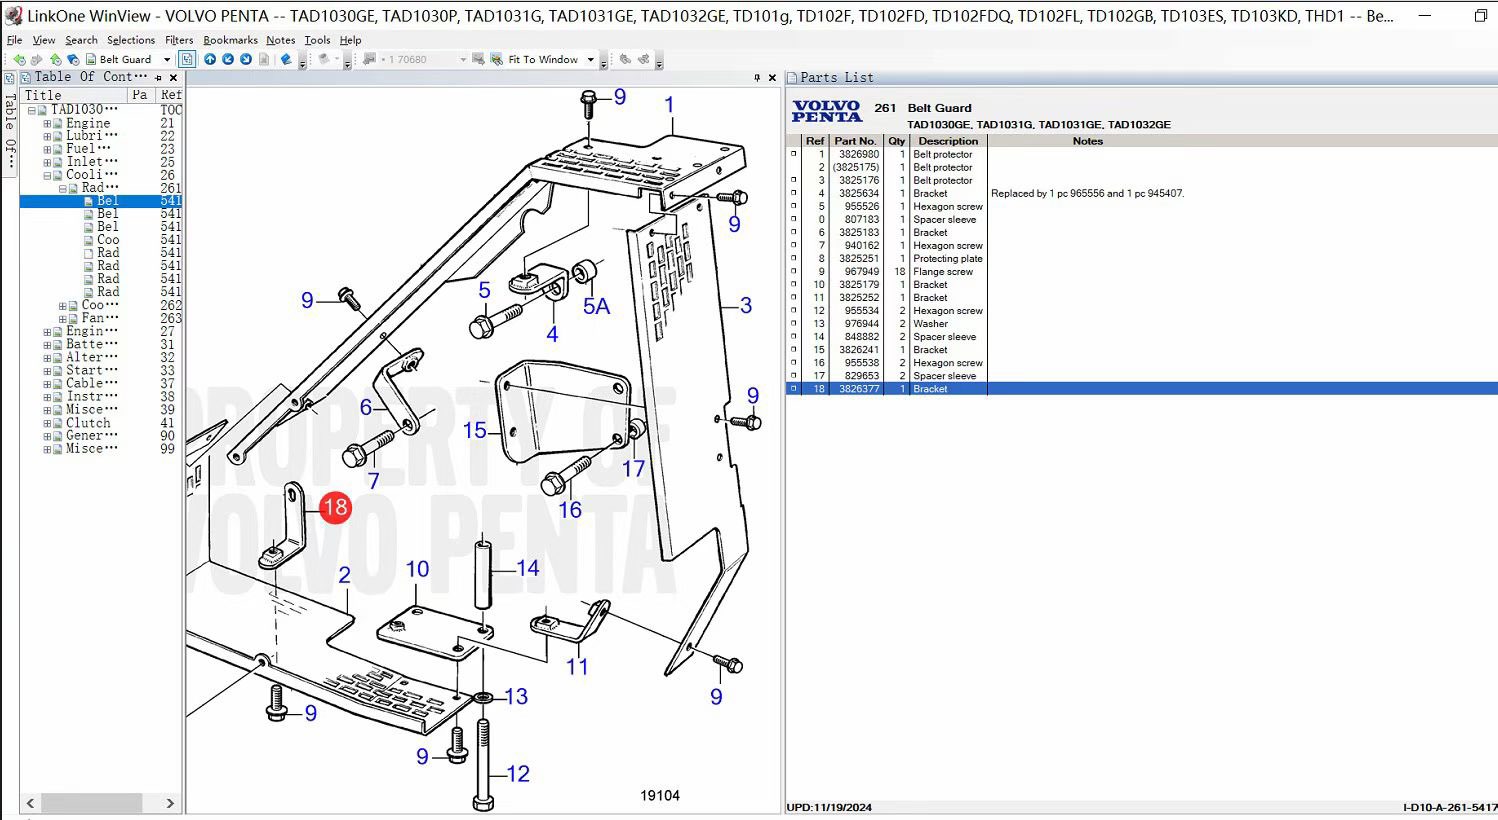1498x820 pixels.
Task: Open the Bookmarks menu
Action: 230,40
